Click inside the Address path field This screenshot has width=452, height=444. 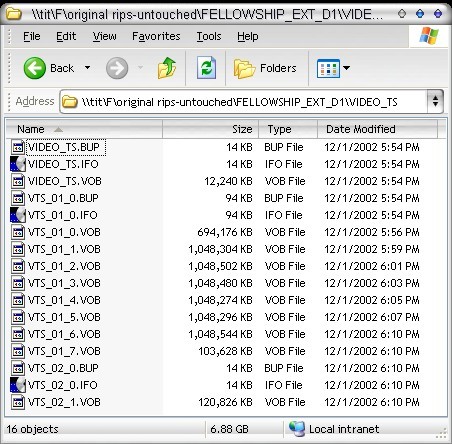[x=243, y=101]
